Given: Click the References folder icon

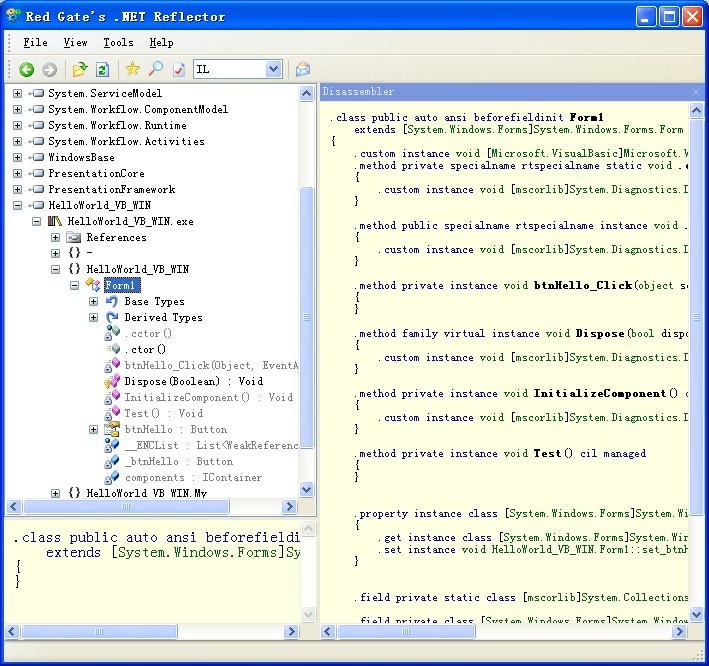Looking at the screenshot, I should [73, 237].
